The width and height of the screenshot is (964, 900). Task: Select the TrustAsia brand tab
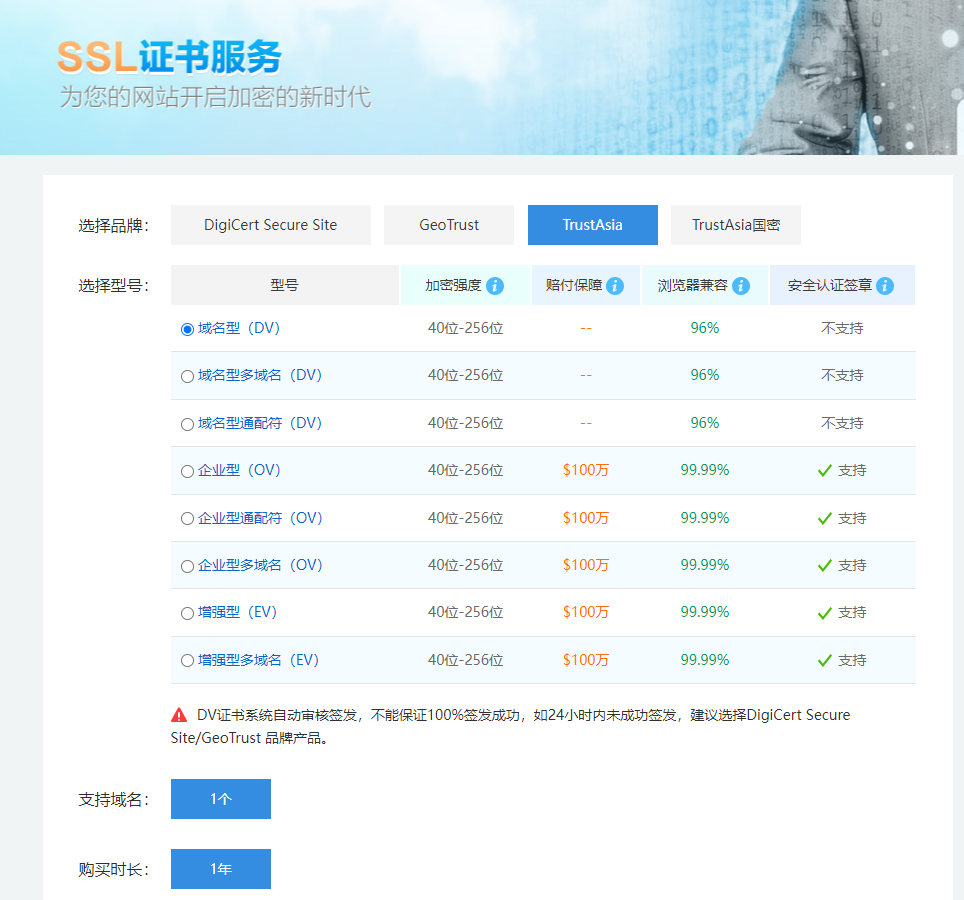pyautogui.click(x=592, y=225)
